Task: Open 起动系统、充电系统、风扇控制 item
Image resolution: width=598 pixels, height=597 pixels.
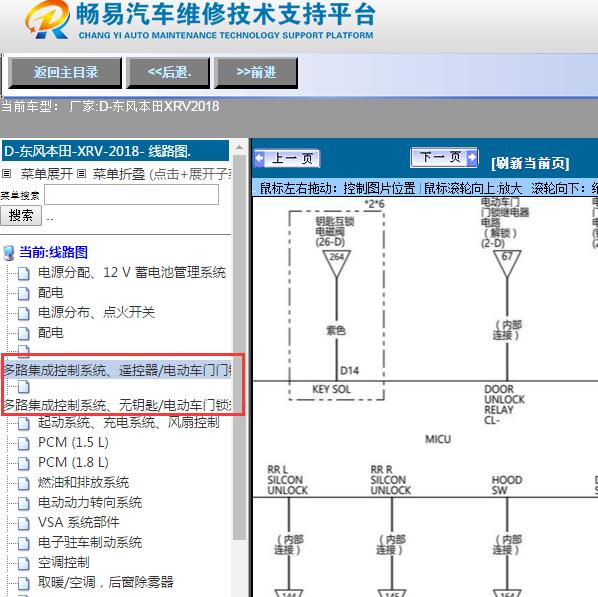Action: point(129,422)
